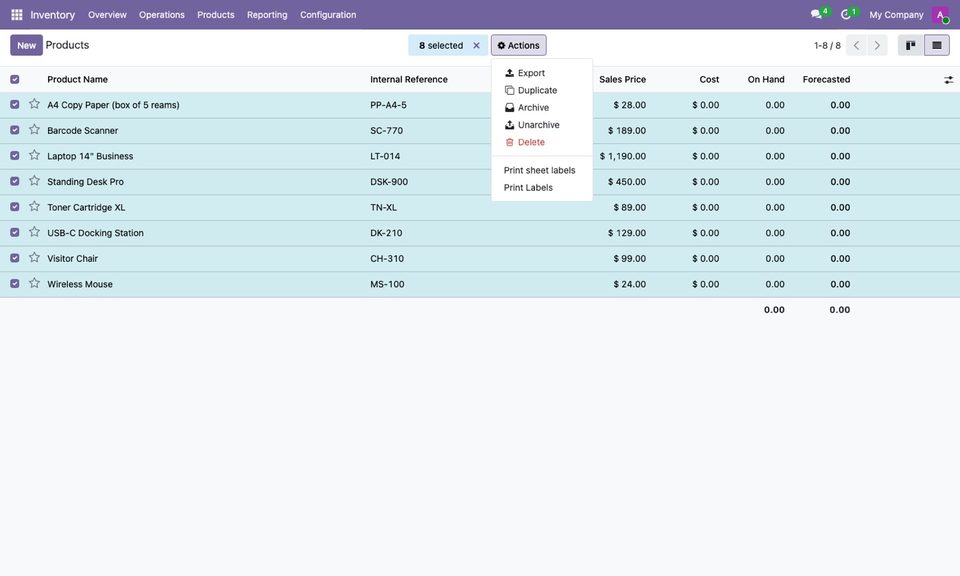Screen dimensions: 960x576
Task: Open the Overview link
Action: pos(107,15)
